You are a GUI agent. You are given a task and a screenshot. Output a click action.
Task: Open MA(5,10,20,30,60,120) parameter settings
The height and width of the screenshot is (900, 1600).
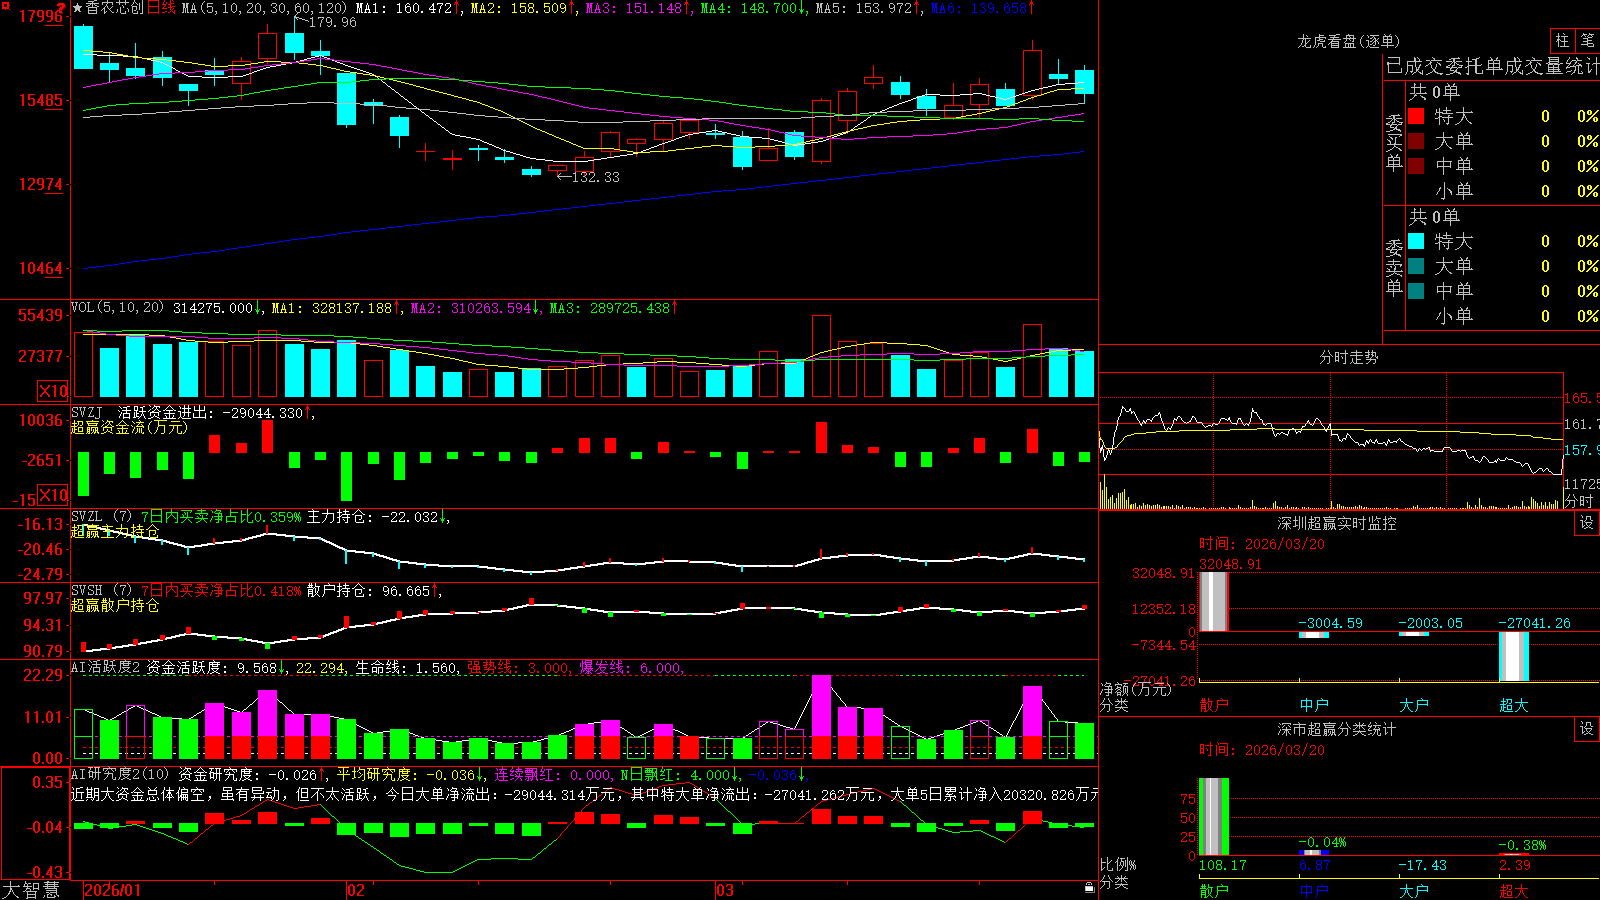(x=264, y=8)
